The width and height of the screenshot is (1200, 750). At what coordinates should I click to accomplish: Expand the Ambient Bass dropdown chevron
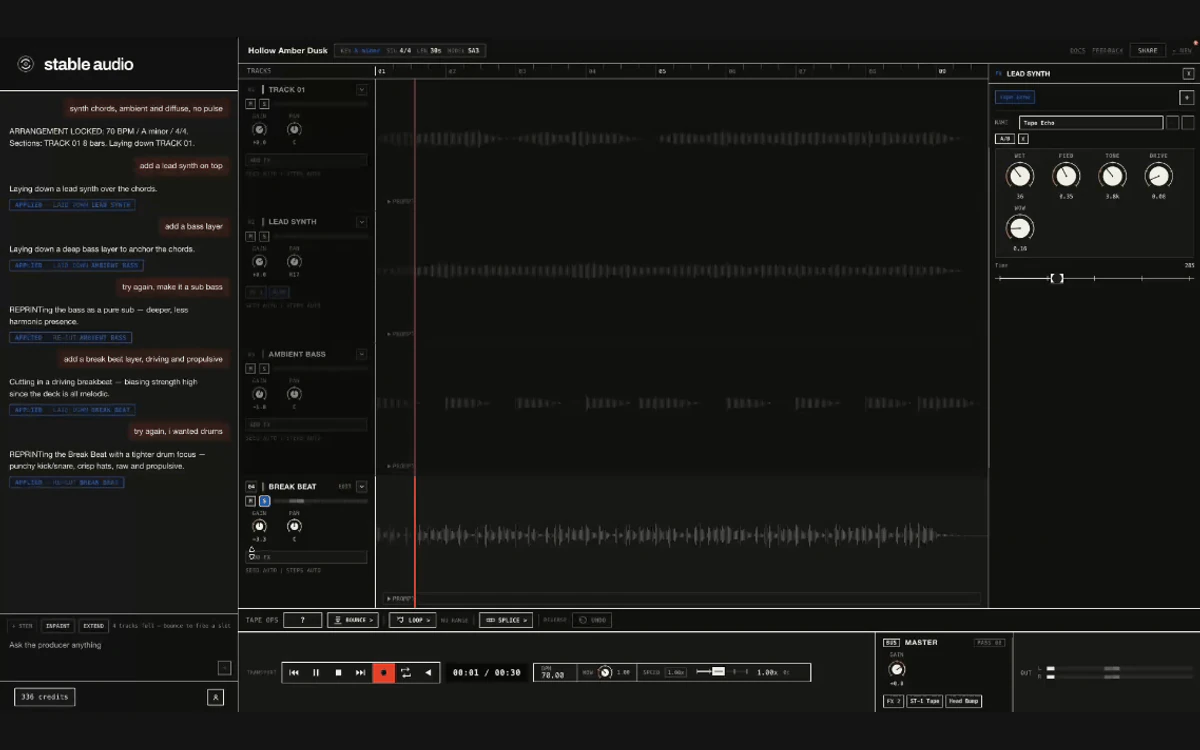pyautogui.click(x=362, y=354)
